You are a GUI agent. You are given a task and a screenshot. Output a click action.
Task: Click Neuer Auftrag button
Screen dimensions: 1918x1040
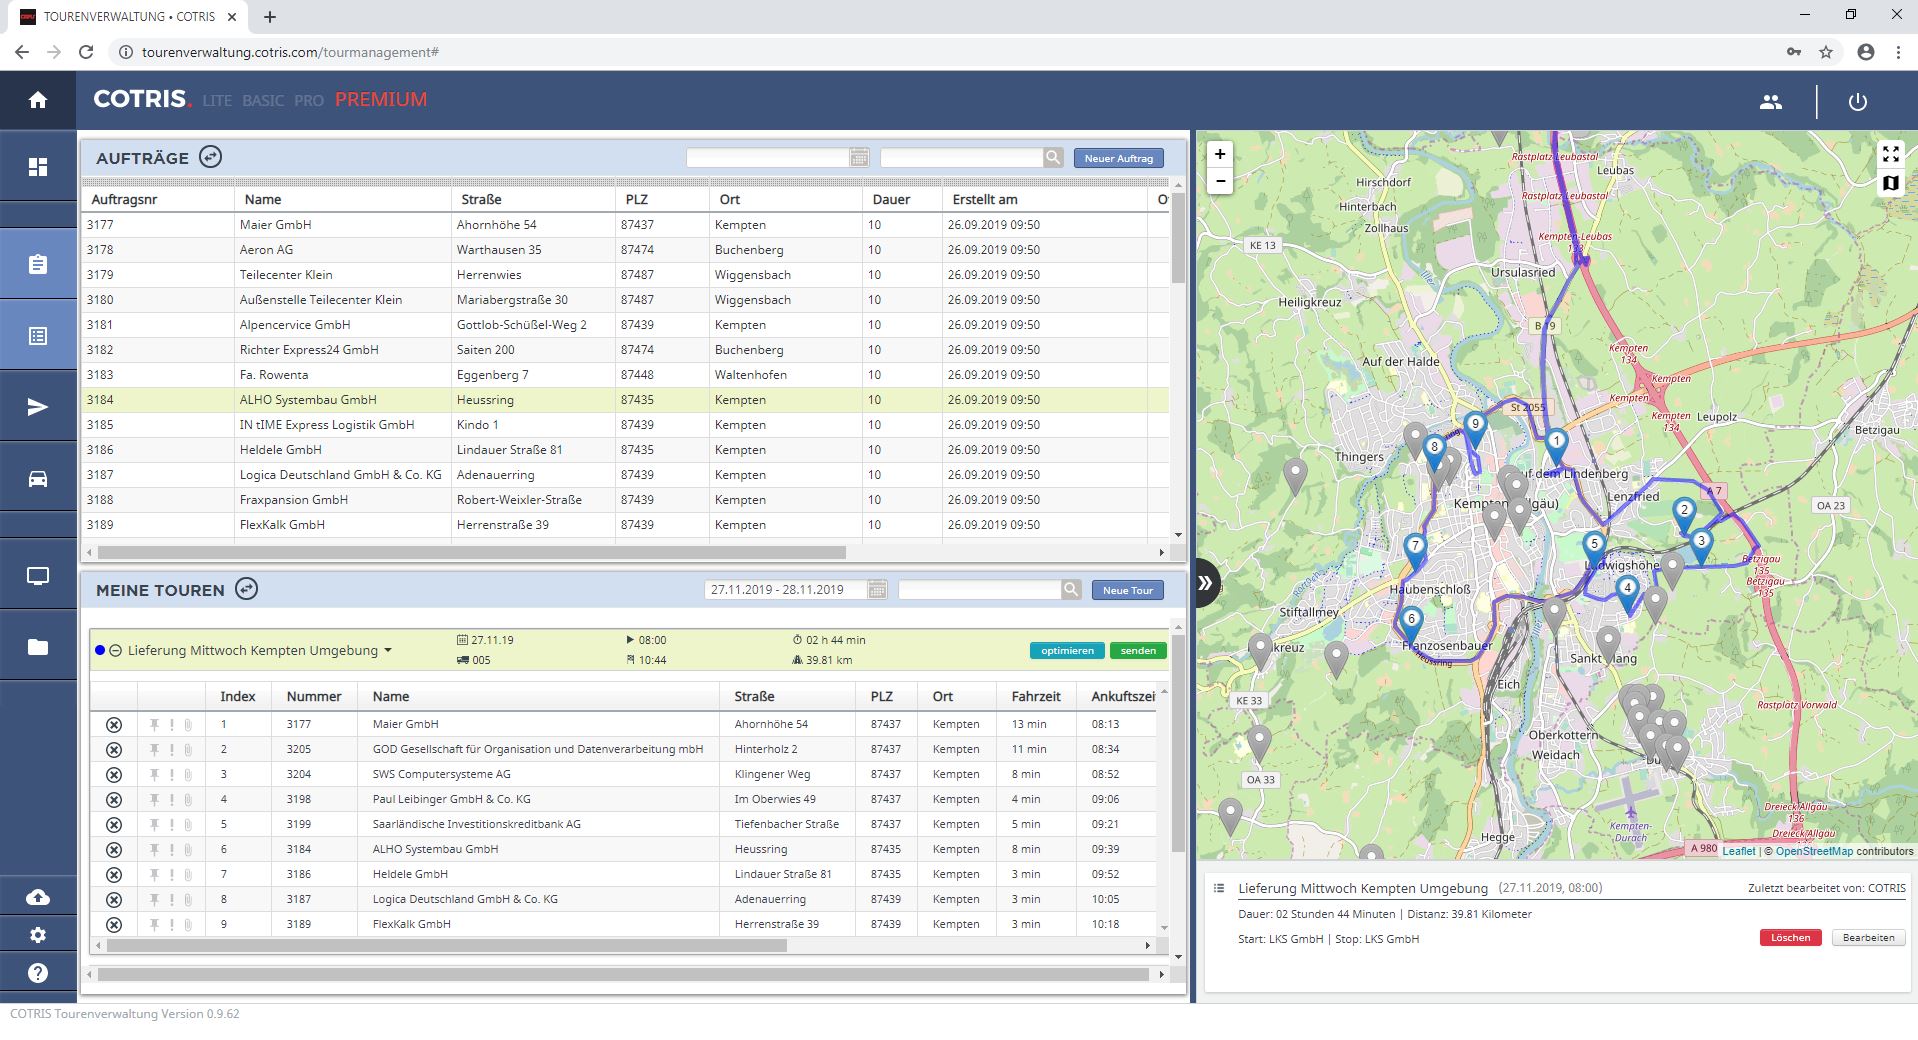pos(1118,158)
